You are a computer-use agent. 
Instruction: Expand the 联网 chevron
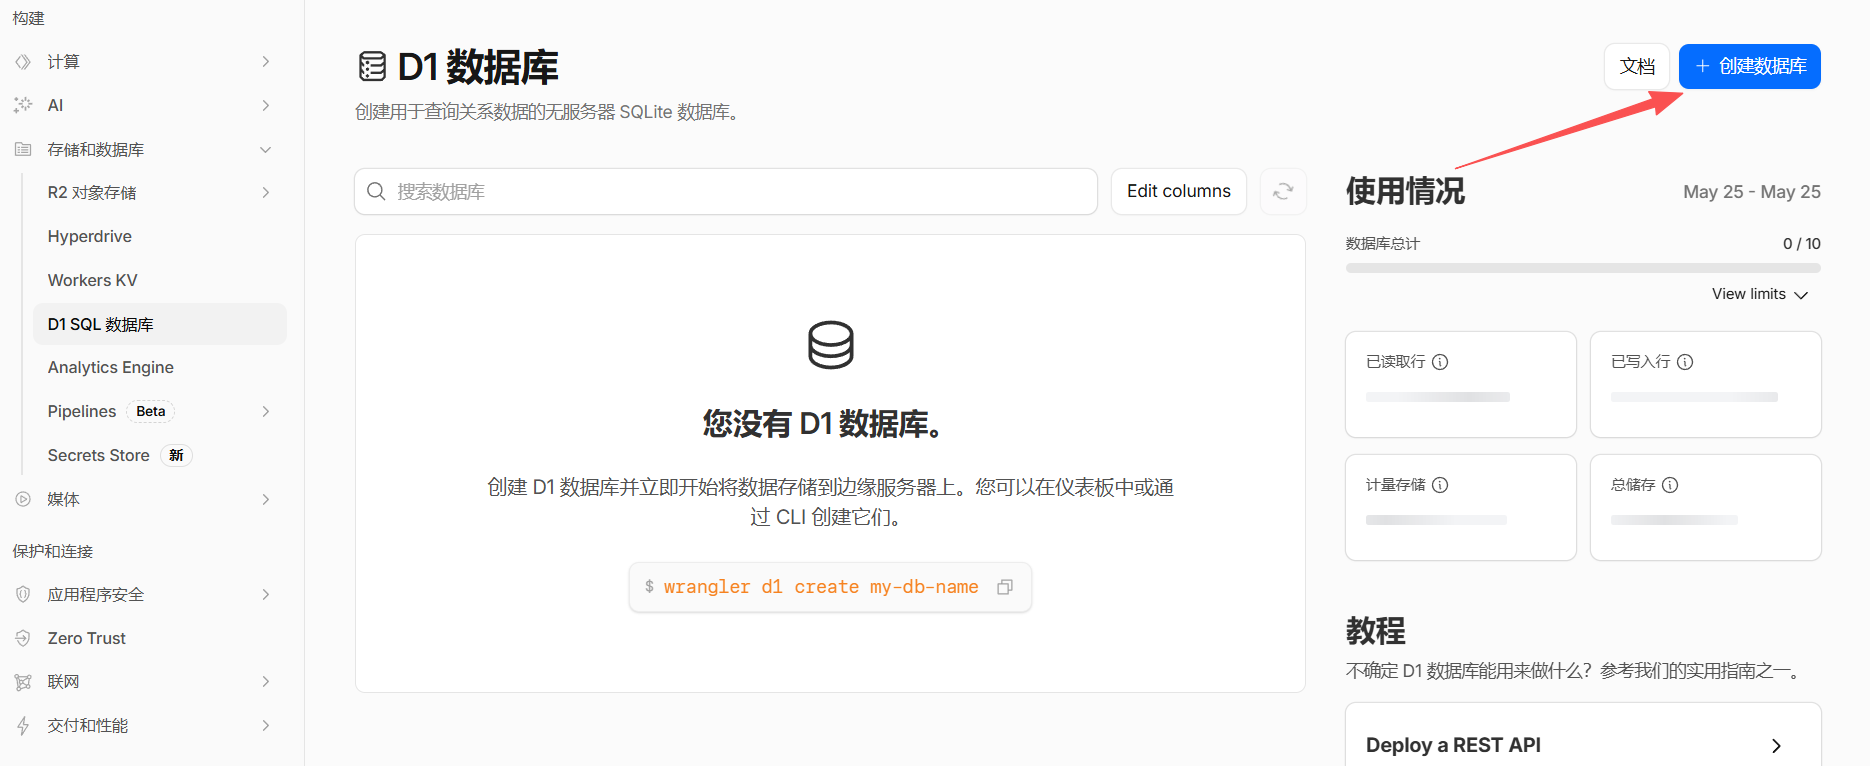pos(266,682)
